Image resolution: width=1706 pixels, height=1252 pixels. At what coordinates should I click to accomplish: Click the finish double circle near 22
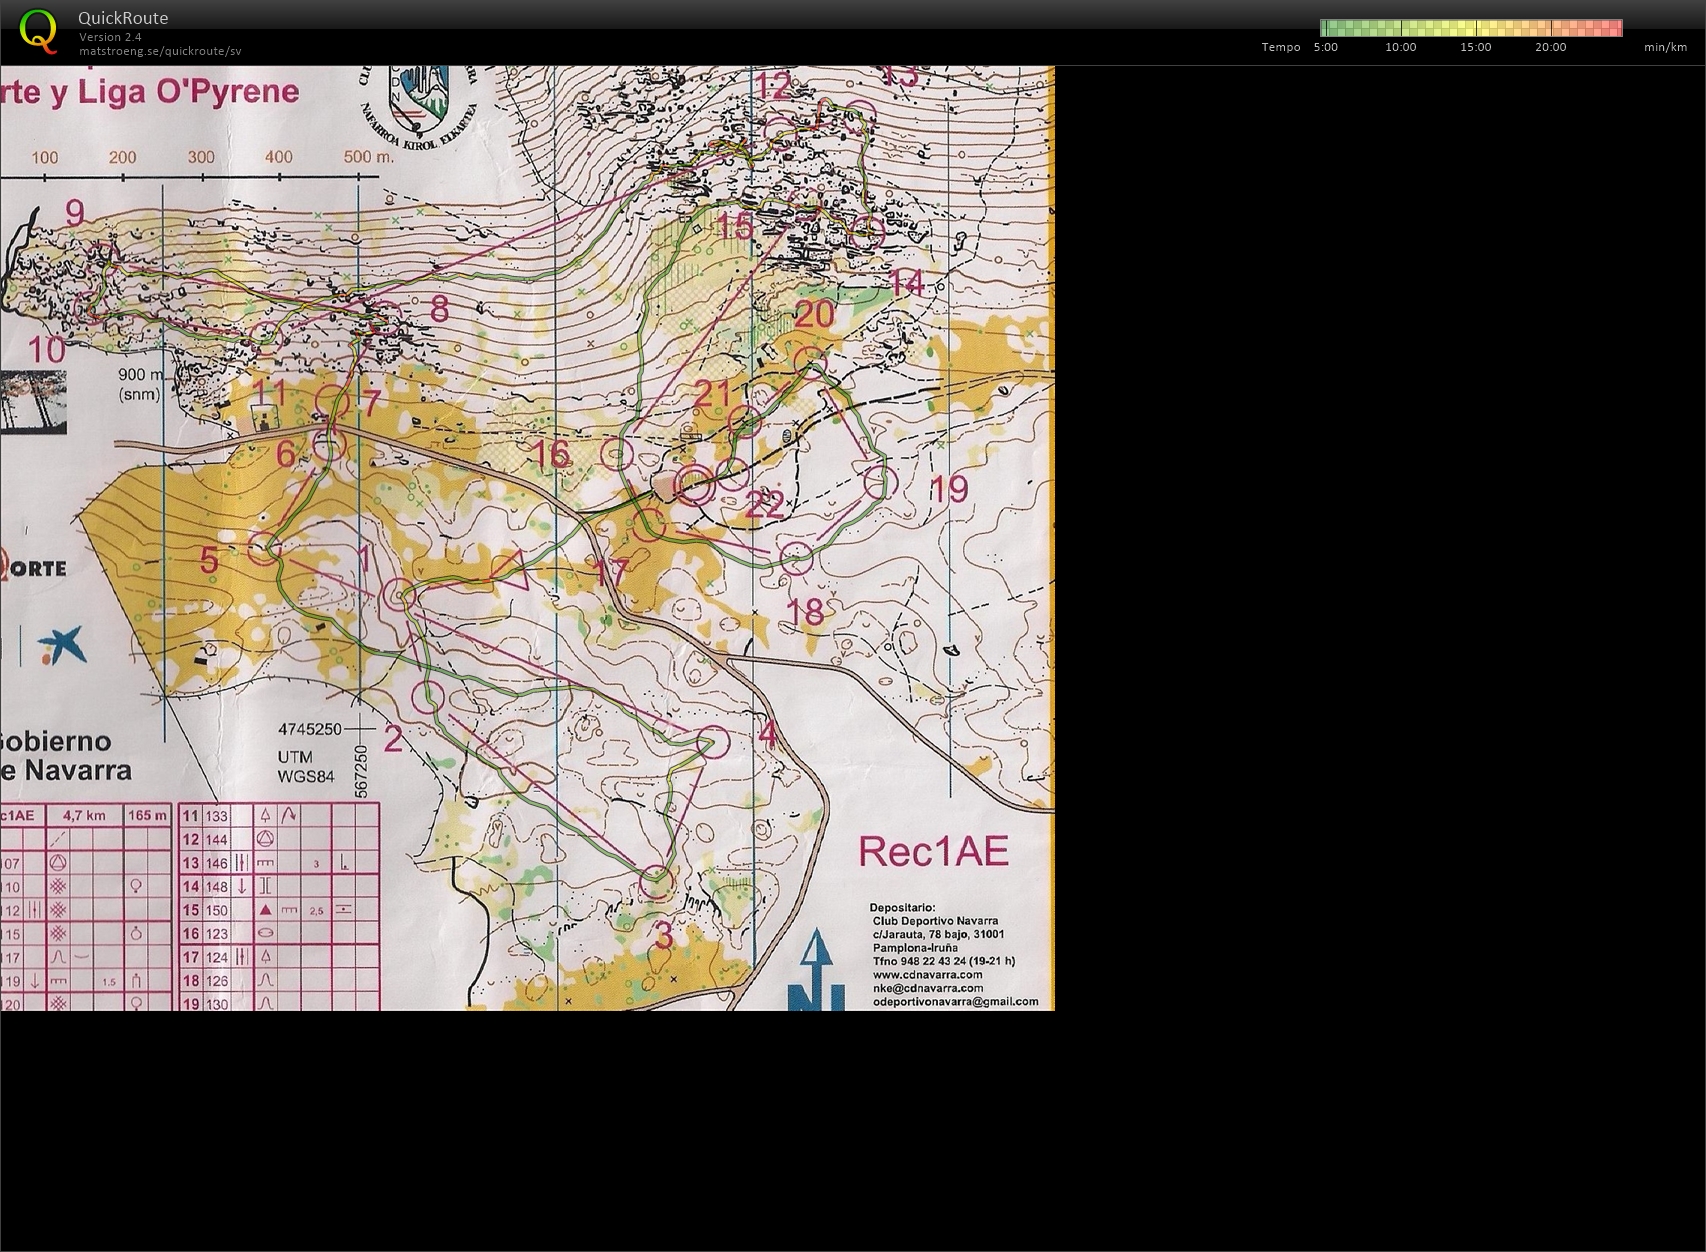tap(695, 486)
